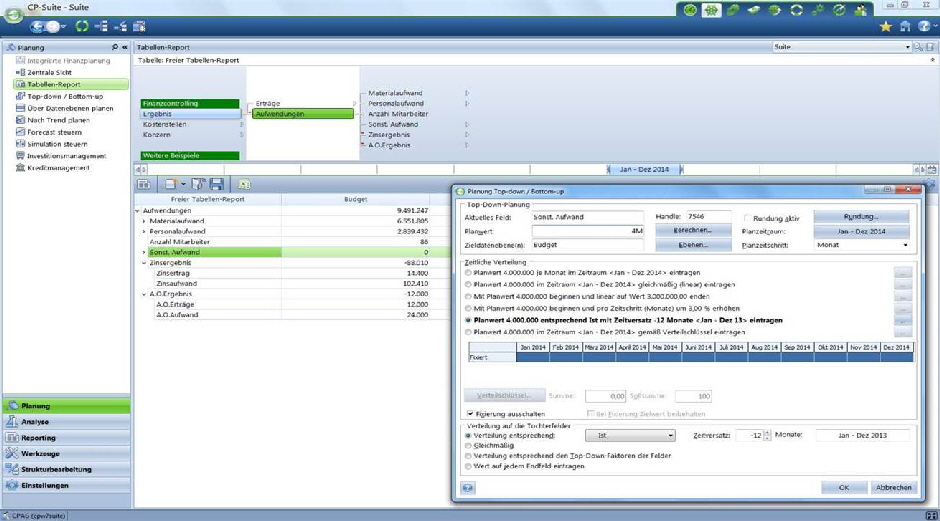This screenshot has height=521, width=940.
Task: Confirm the dialog with OK
Action: click(x=843, y=487)
